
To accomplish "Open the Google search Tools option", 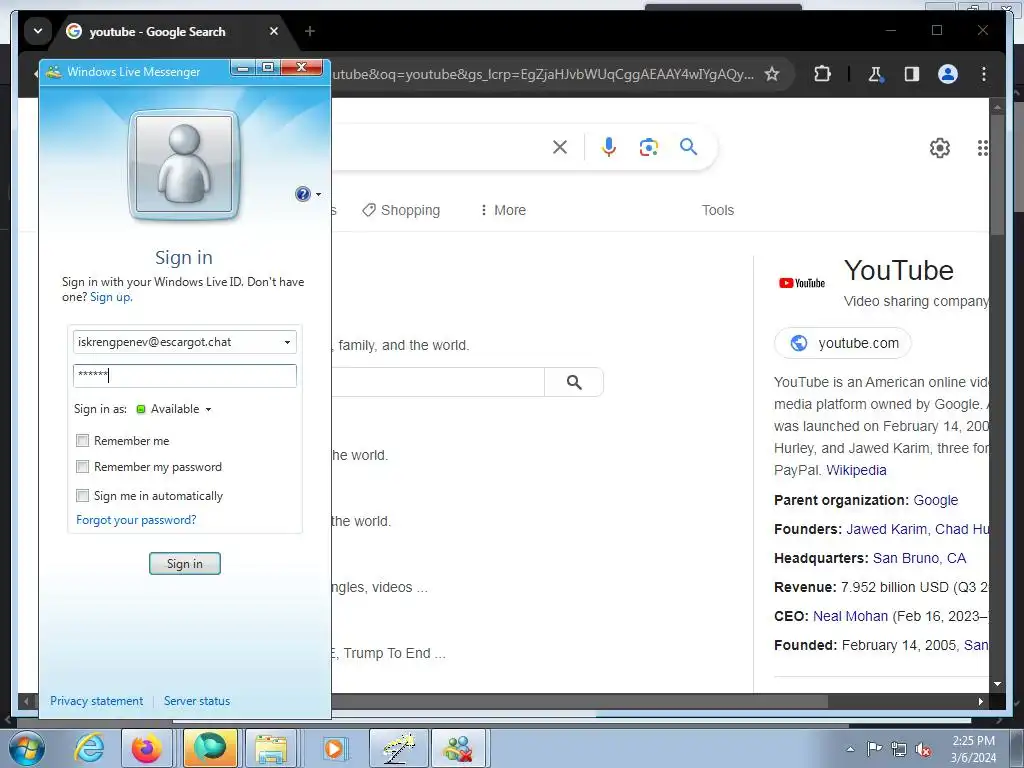I will (718, 210).
